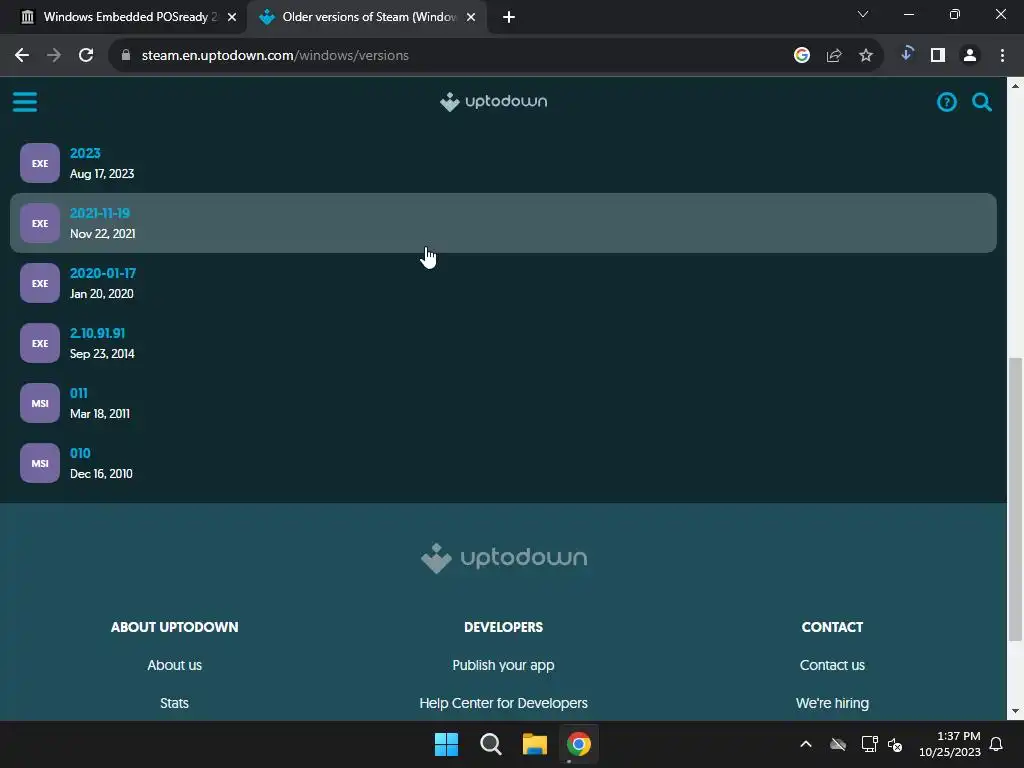The height and width of the screenshot is (768, 1024).
Task: Switch to Windows Embedded POSready tab
Action: point(123,17)
